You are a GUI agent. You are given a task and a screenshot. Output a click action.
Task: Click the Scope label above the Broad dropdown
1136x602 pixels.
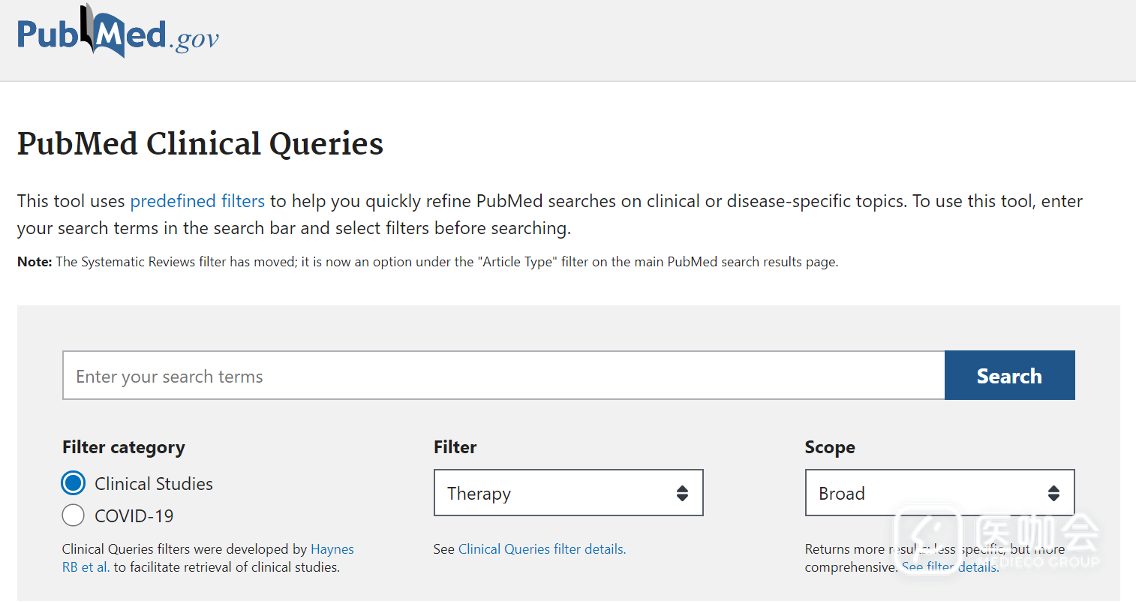830,447
